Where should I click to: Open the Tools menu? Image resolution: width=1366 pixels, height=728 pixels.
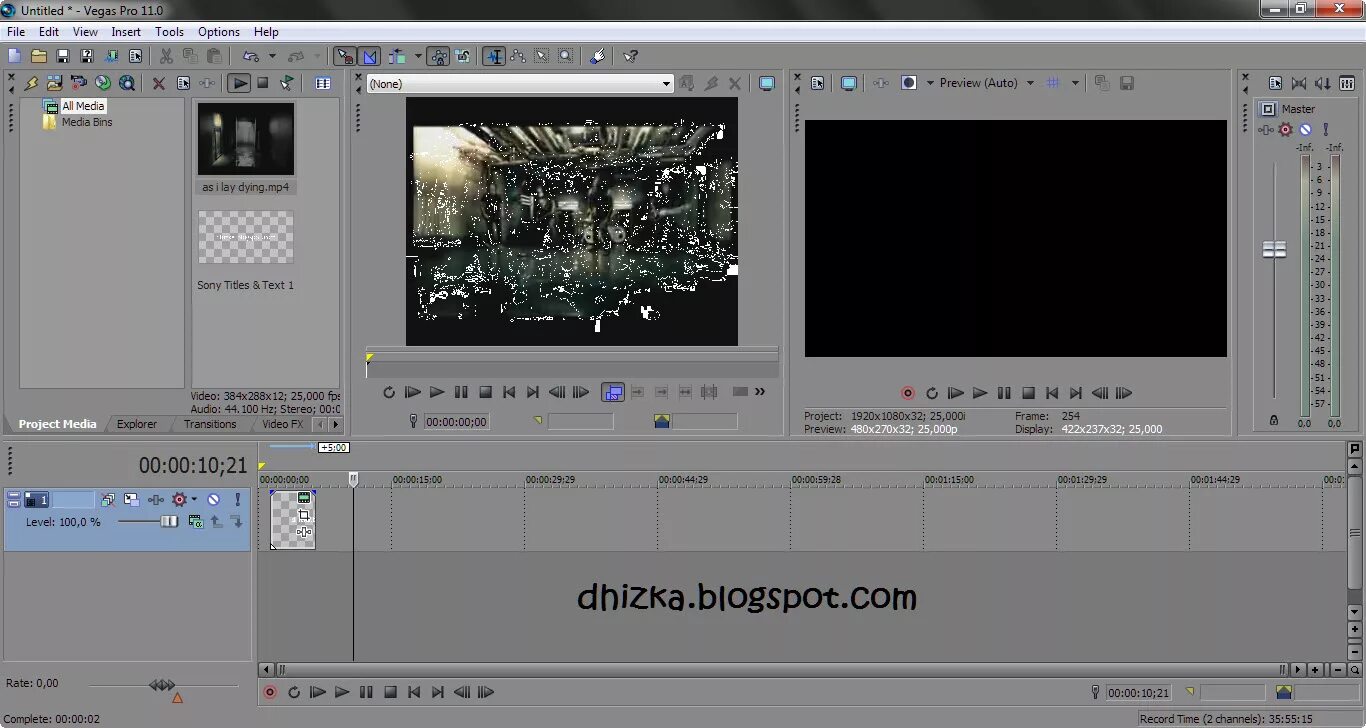169,32
